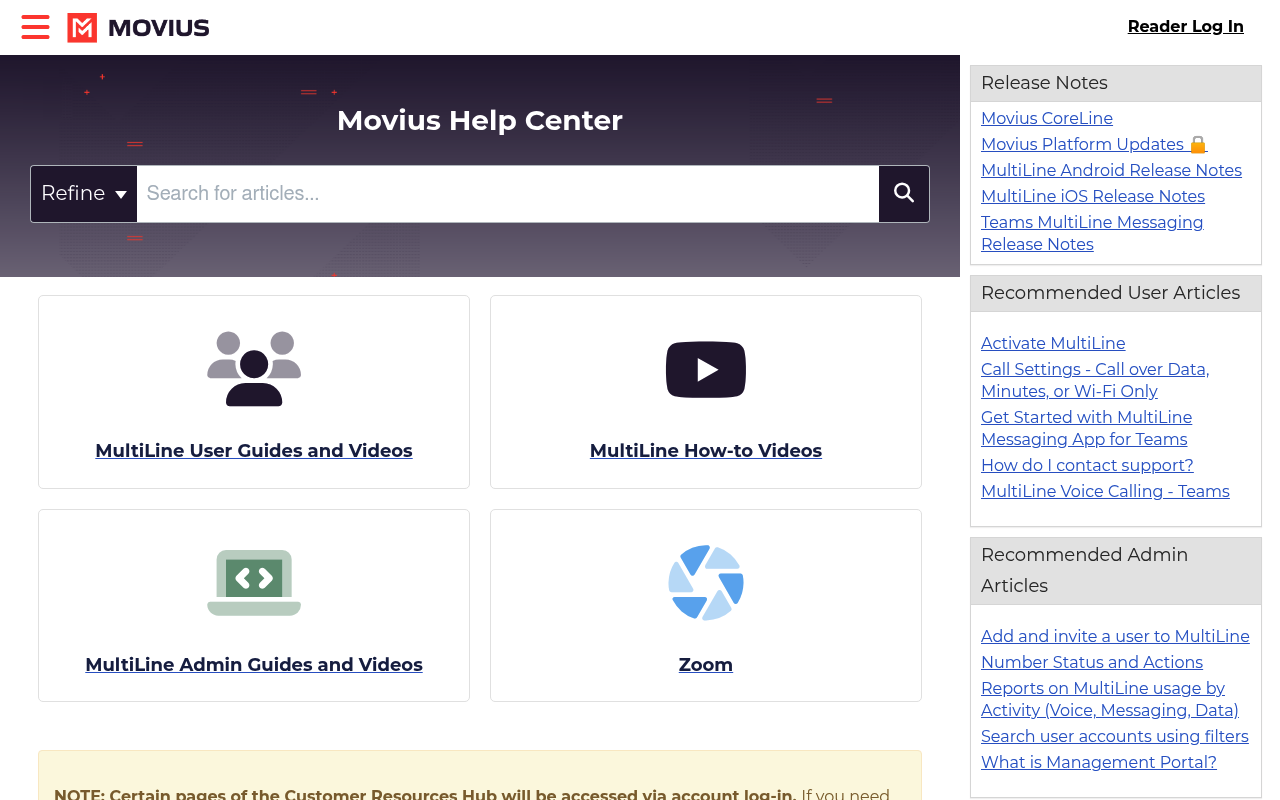The width and height of the screenshot is (1280, 800).
Task: Click the MultiLine User Guides people icon
Action: pos(254,369)
